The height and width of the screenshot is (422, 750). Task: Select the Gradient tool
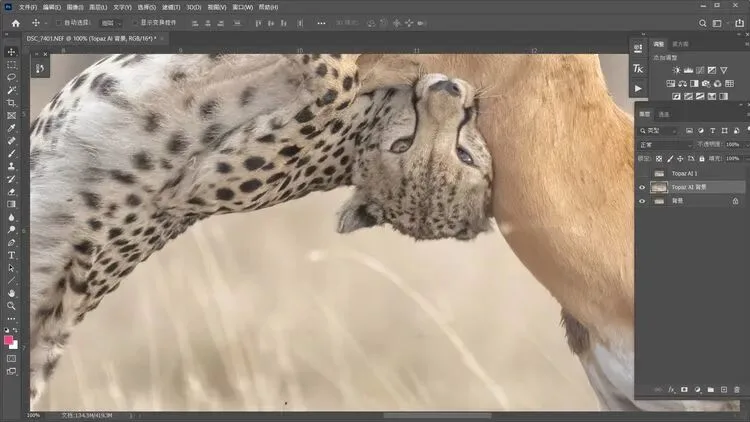point(11,204)
